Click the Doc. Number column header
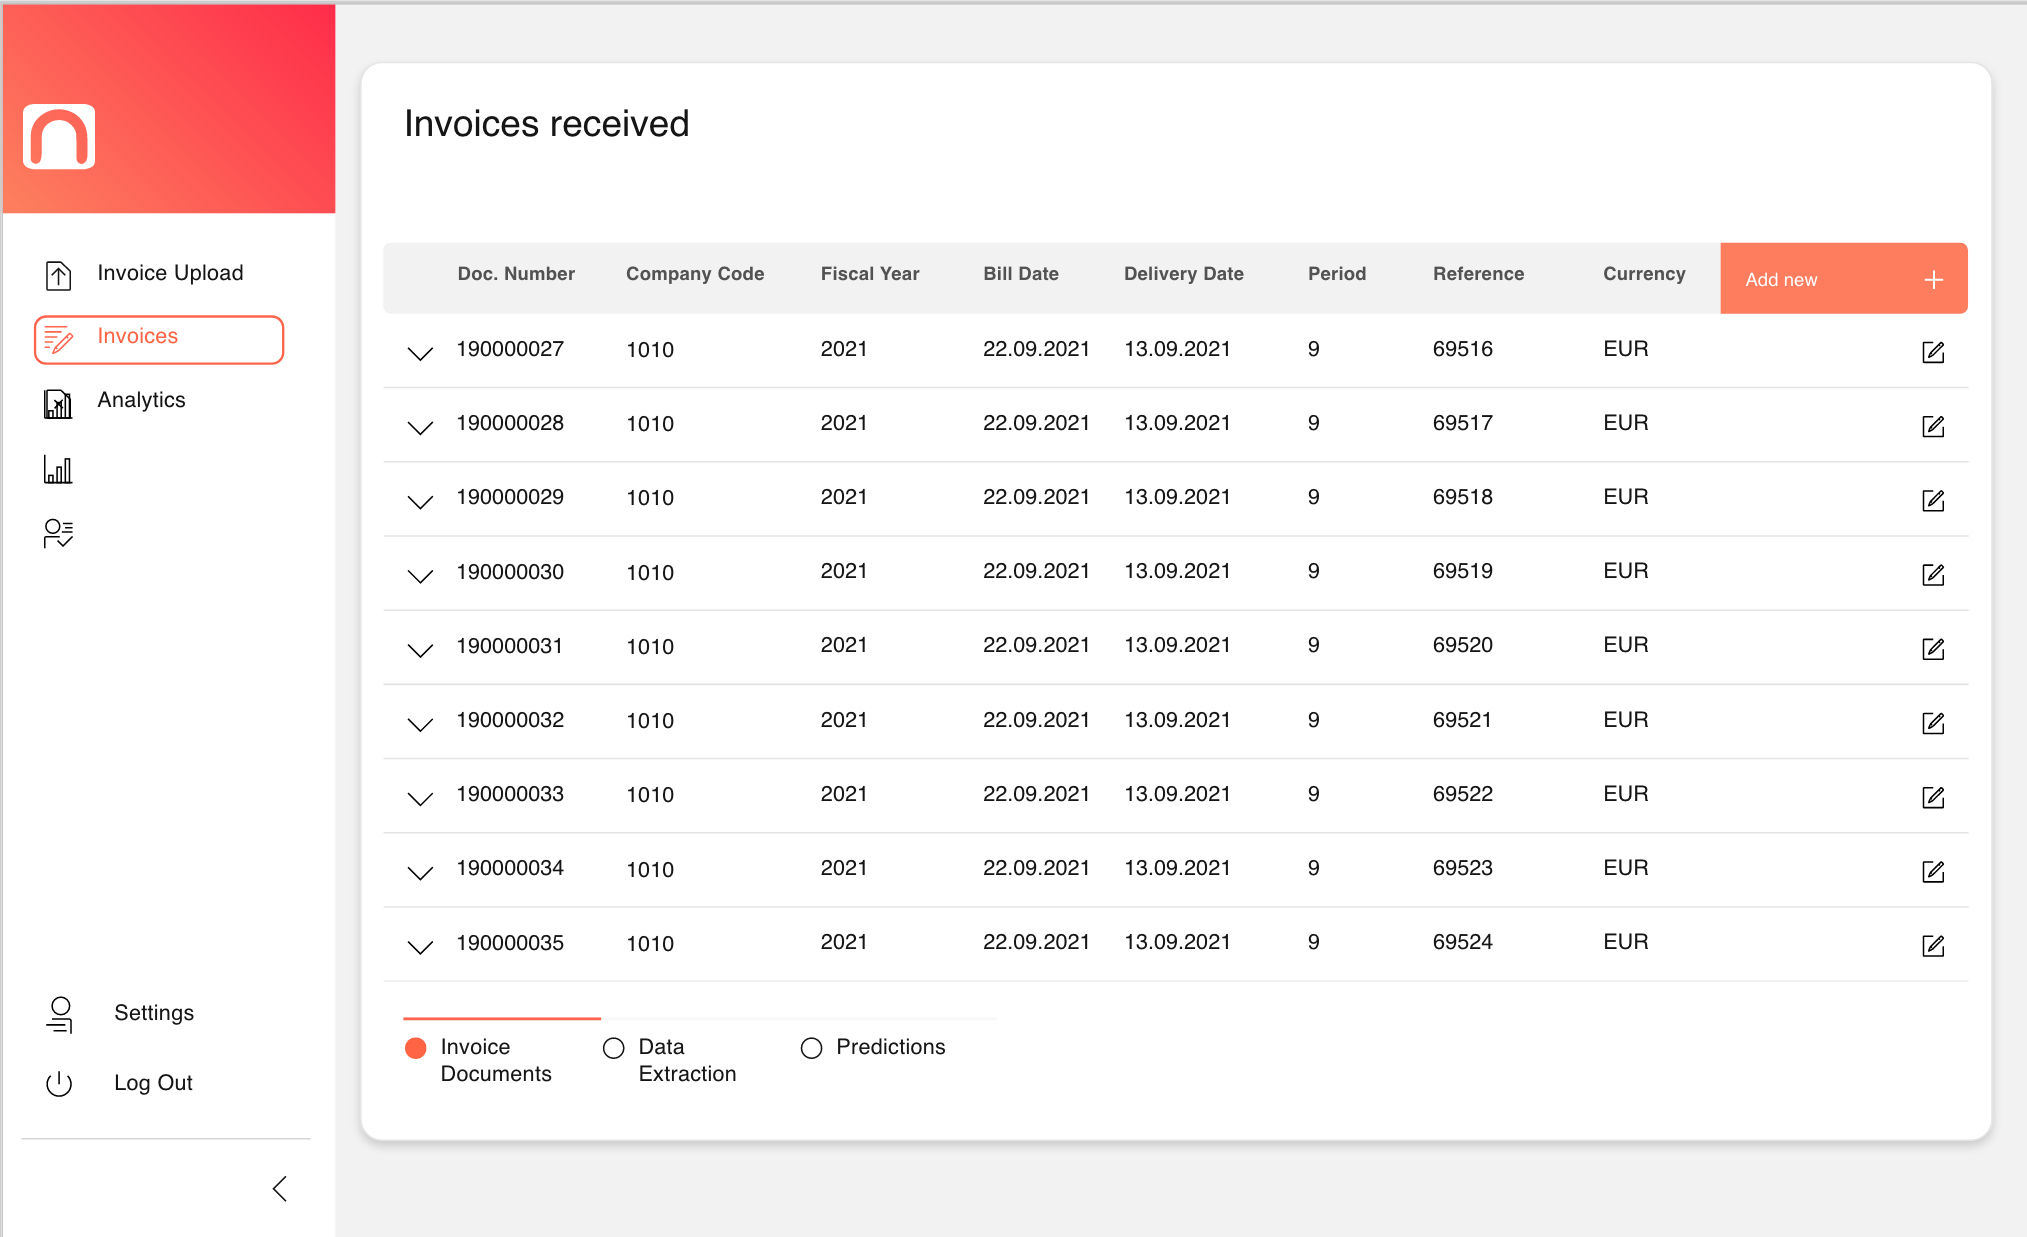This screenshot has height=1237, width=2027. point(516,274)
